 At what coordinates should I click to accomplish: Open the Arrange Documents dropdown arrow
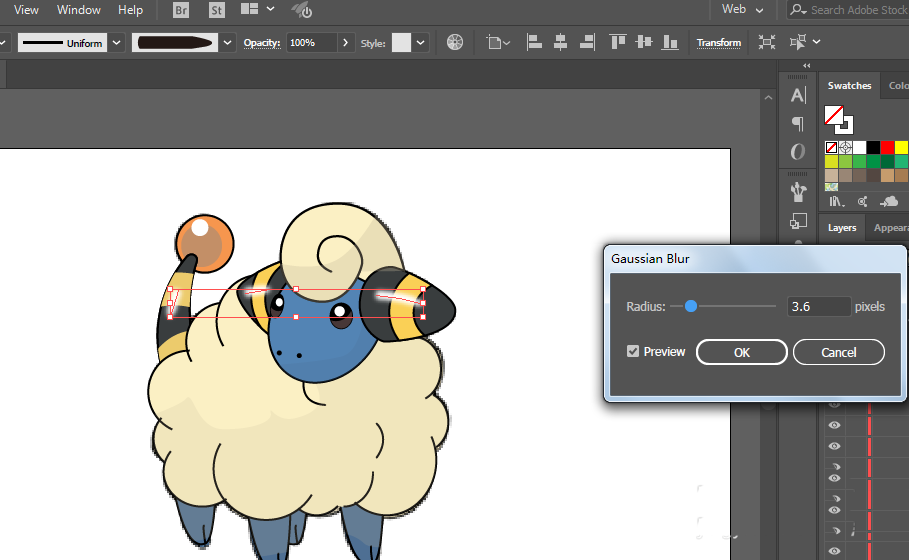point(271,9)
